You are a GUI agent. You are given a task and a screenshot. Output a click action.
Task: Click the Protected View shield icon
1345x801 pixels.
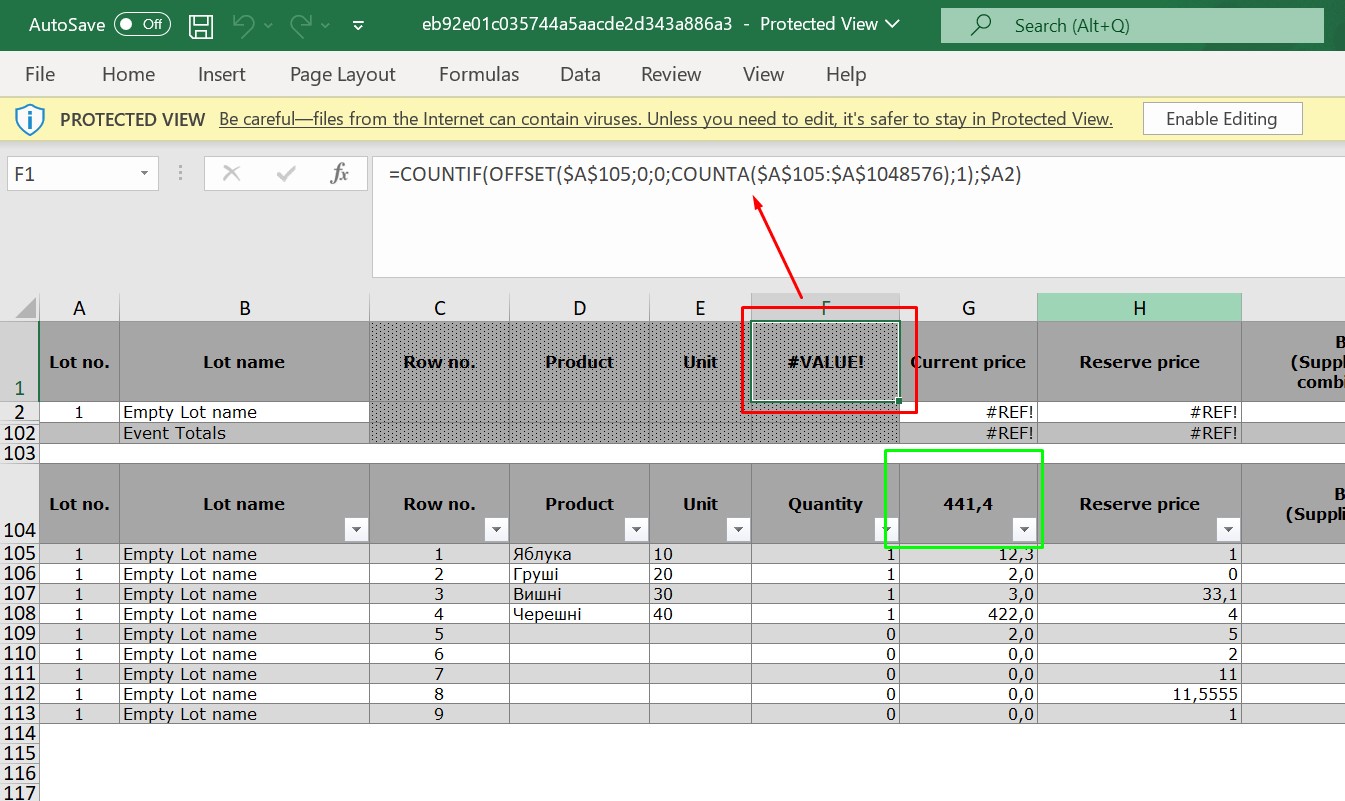30,119
